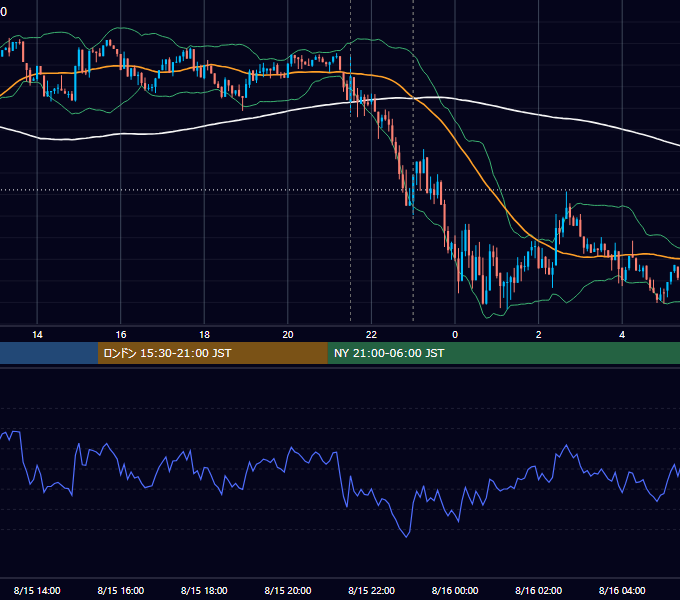The height and width of the screenshot is (600, 680).
Task: Click the 8/15 16:00 date label
Action: [121, 590]
